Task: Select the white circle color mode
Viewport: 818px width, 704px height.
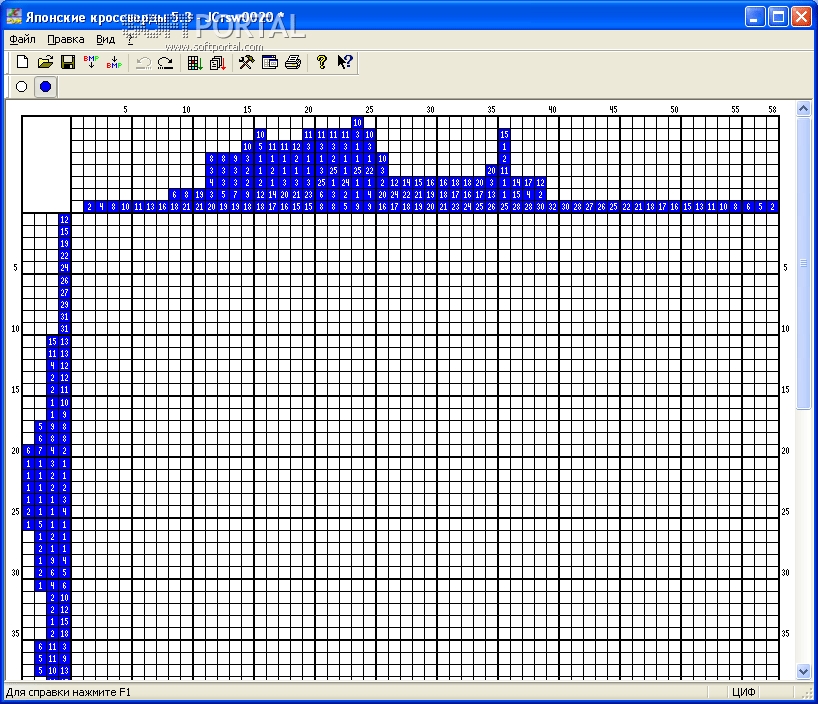Action: [22, 88]
